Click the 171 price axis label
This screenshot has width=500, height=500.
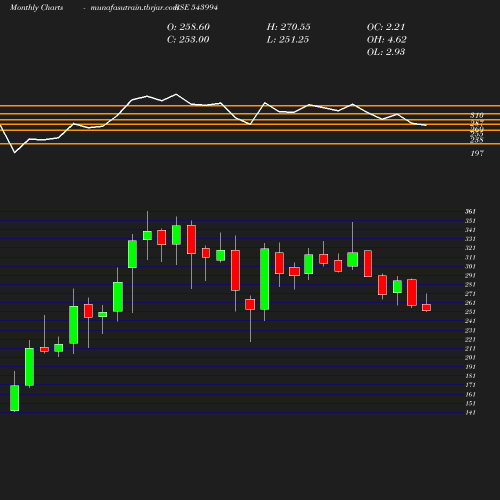point(470,385)
